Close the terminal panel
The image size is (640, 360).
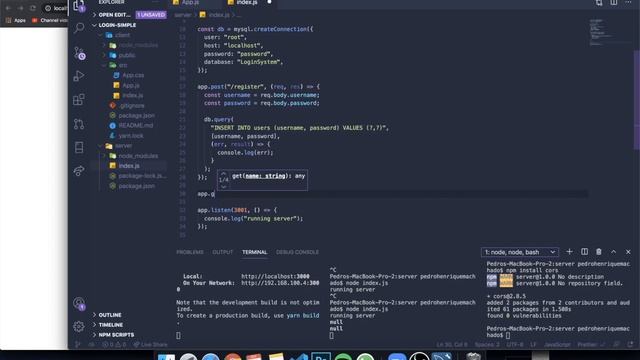coord(628,252)
